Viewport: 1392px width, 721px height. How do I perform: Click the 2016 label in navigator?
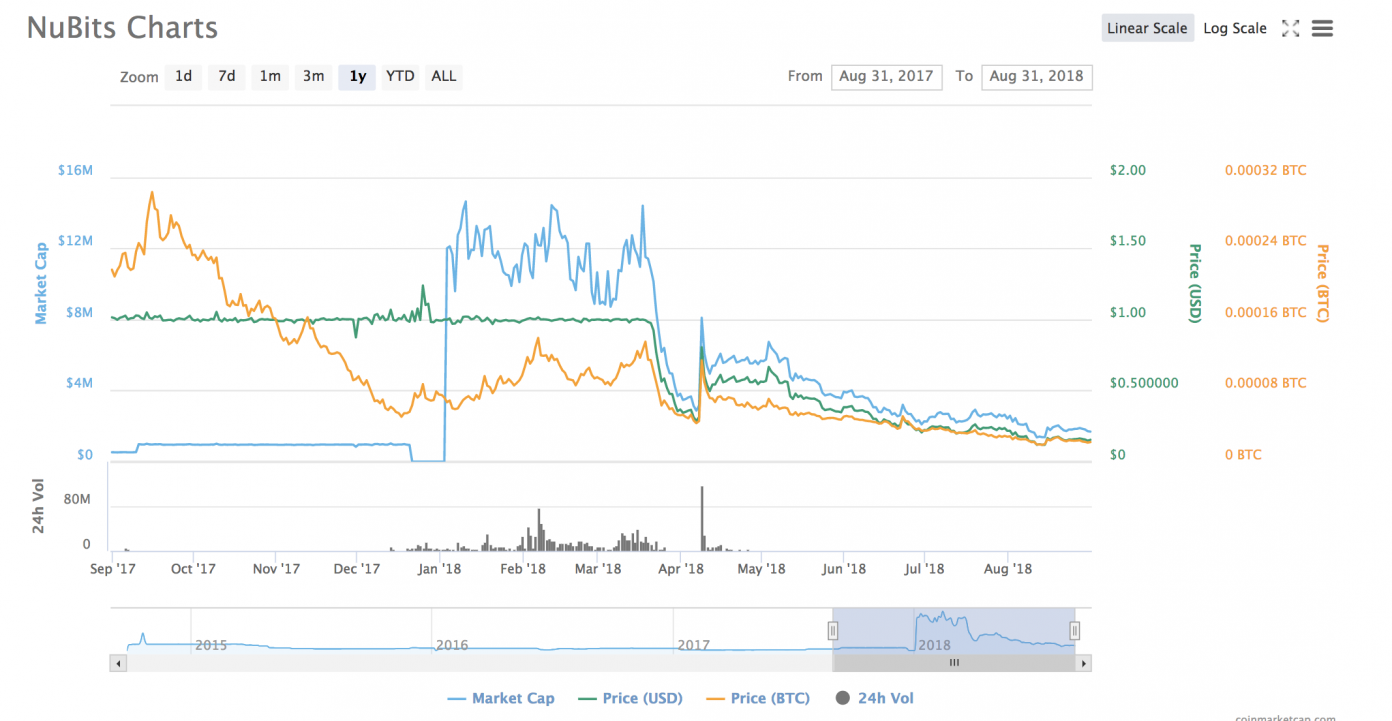[452, 645]
